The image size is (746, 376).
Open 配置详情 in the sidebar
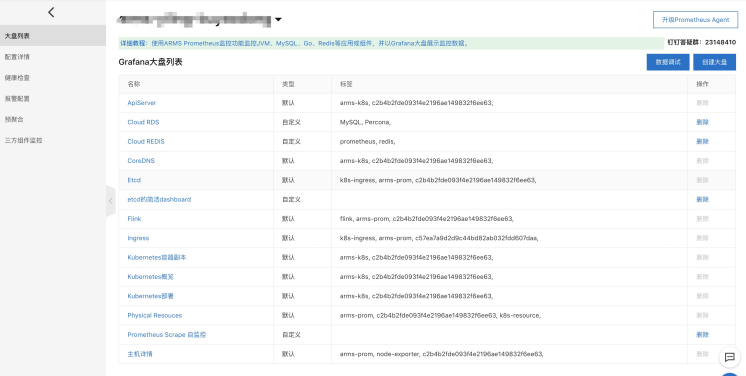tap(18, 57)
